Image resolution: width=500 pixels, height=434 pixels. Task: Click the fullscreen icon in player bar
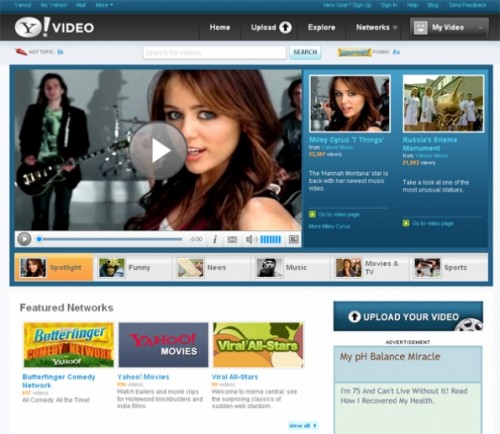[x=294, y=239]
